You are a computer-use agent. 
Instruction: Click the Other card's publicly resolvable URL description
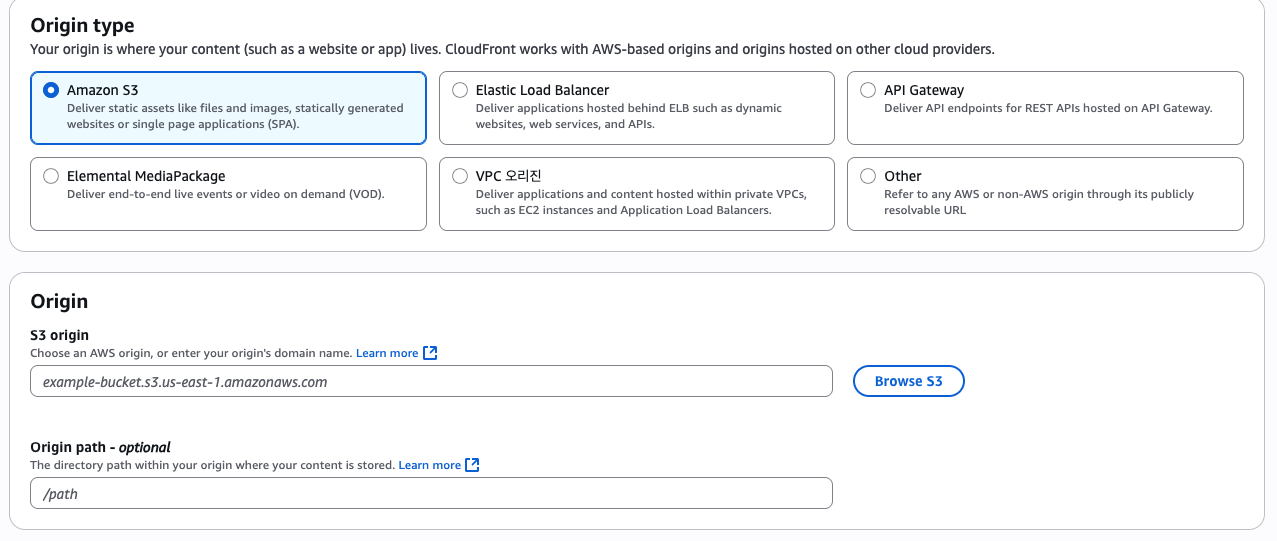pos(1038,202)
